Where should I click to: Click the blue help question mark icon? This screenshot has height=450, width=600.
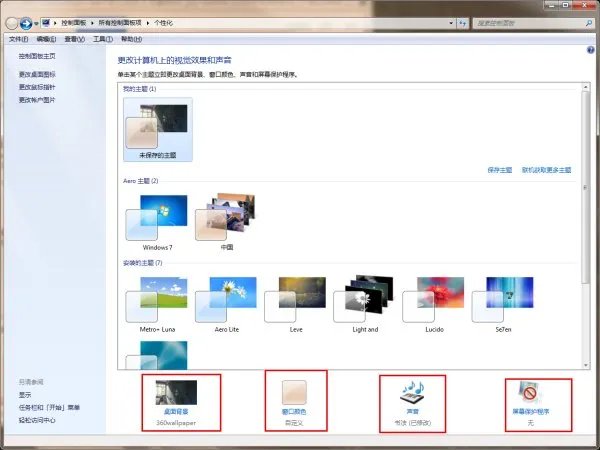pos(591,50)
